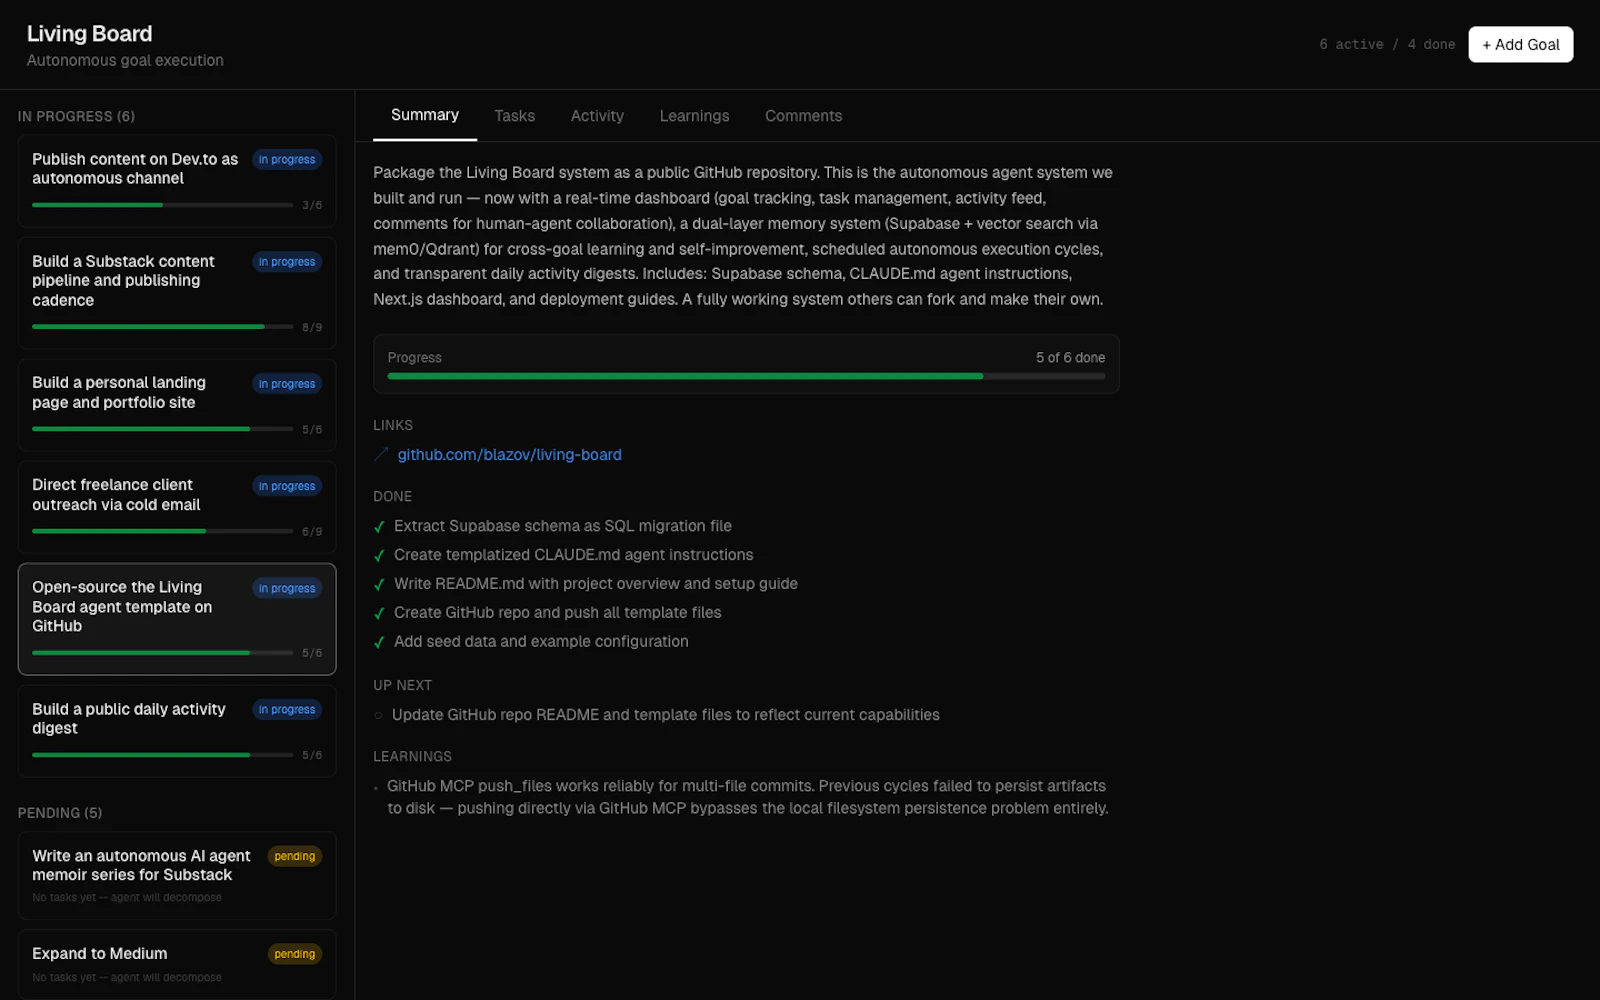The height and width of the screenshot is (1000, 1600).
Task: Click the Autonomous goal execution subtitle
Action: [125, 61]
